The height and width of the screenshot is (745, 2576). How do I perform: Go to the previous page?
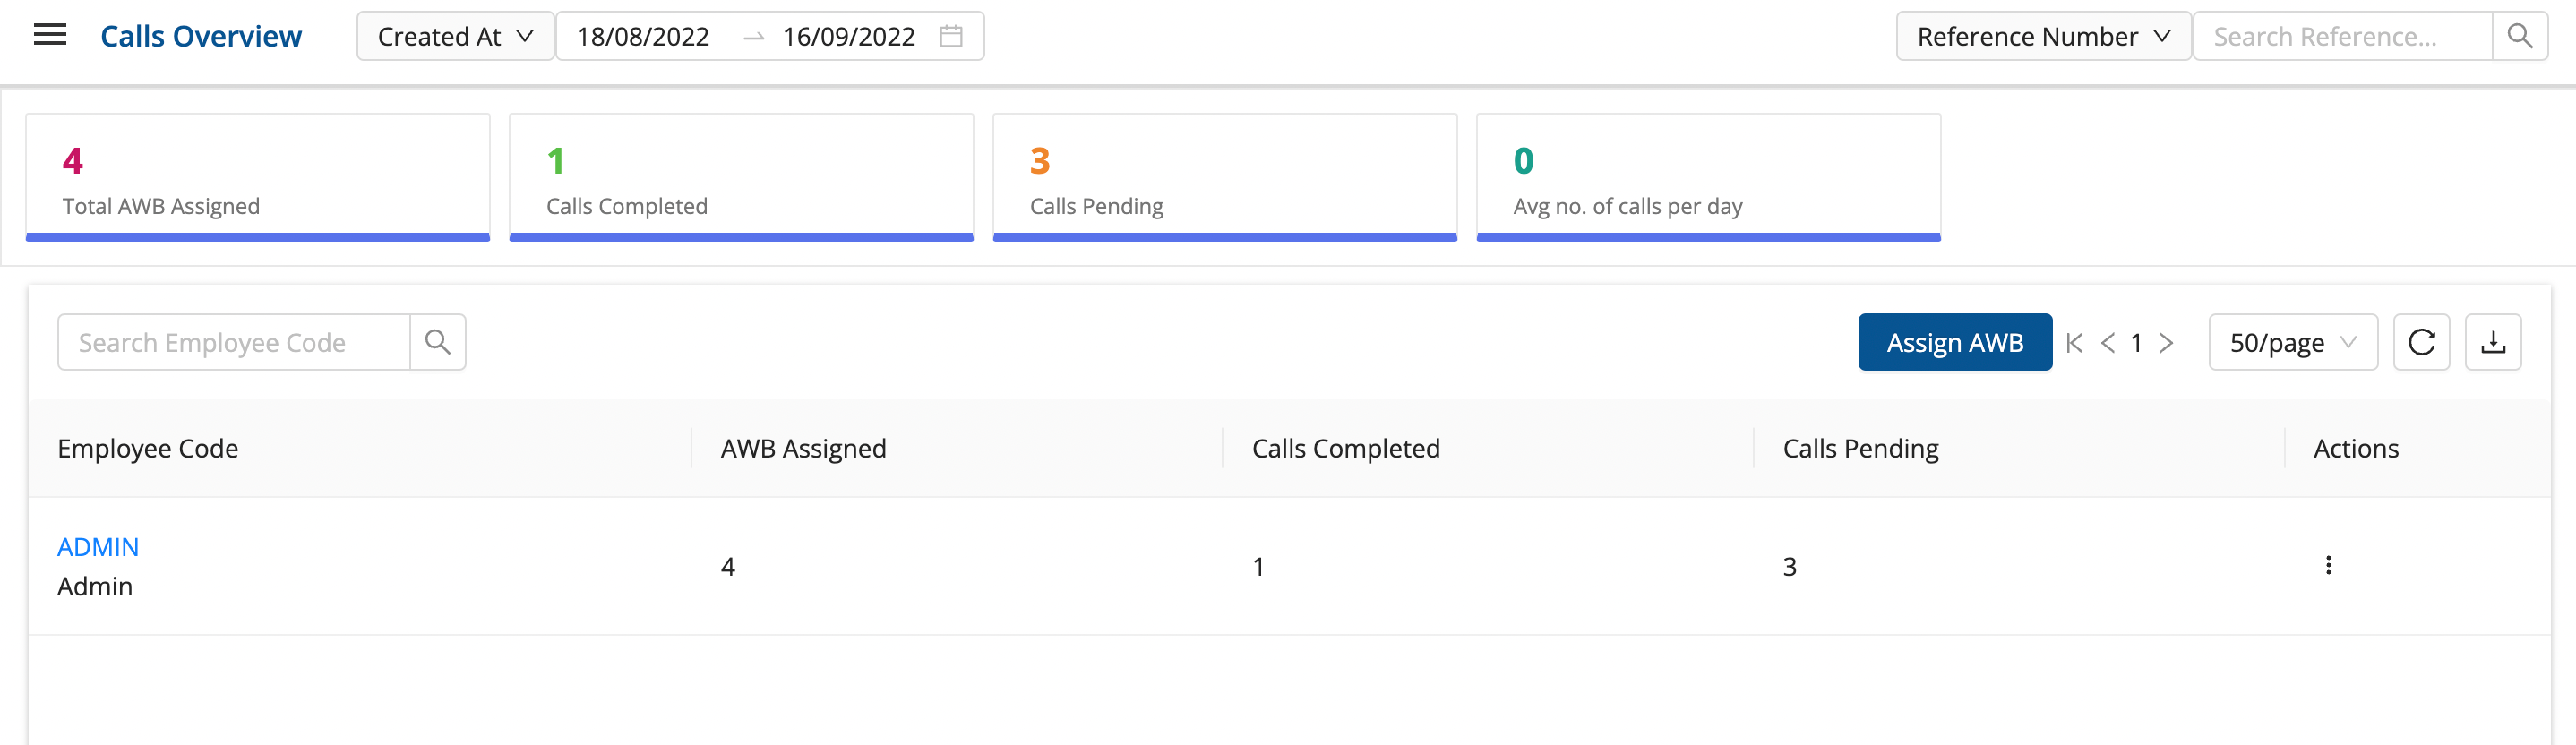[x=2107, y=343]
